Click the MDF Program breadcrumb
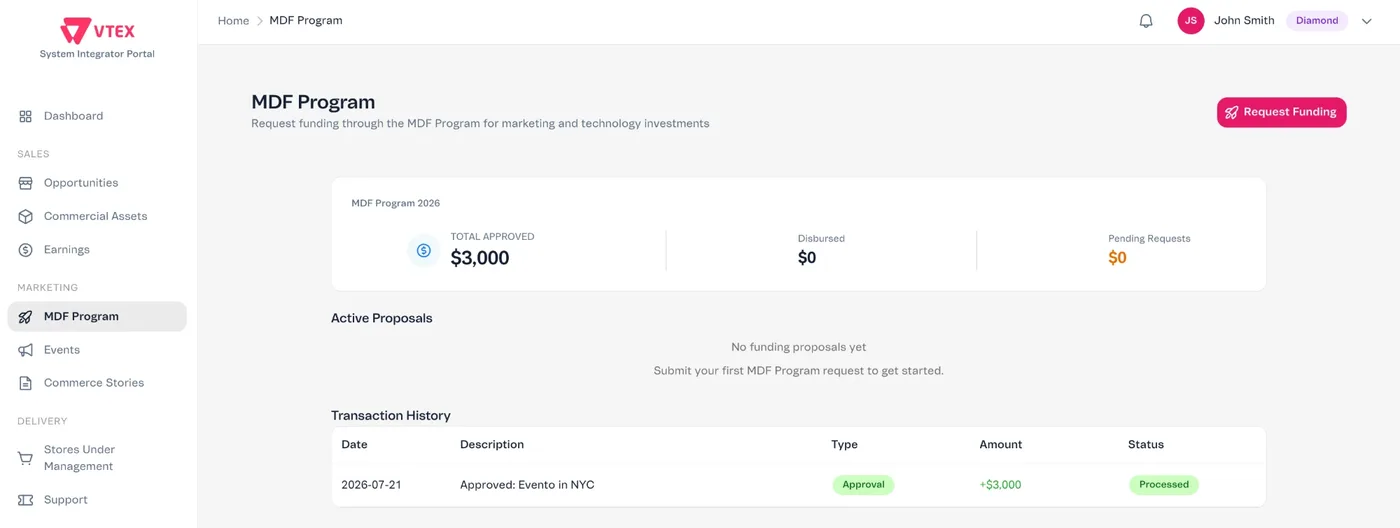This screenshot has width=1400, height=528. [306, 21]
